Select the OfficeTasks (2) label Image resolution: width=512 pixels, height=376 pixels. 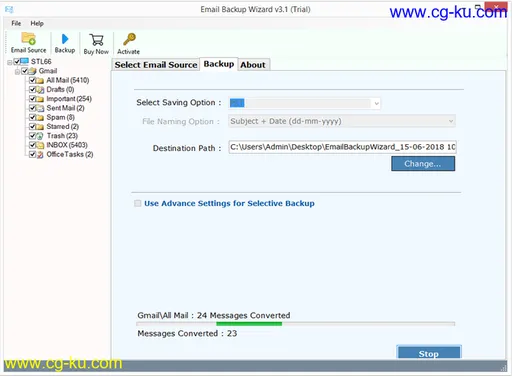click(70, 154)
